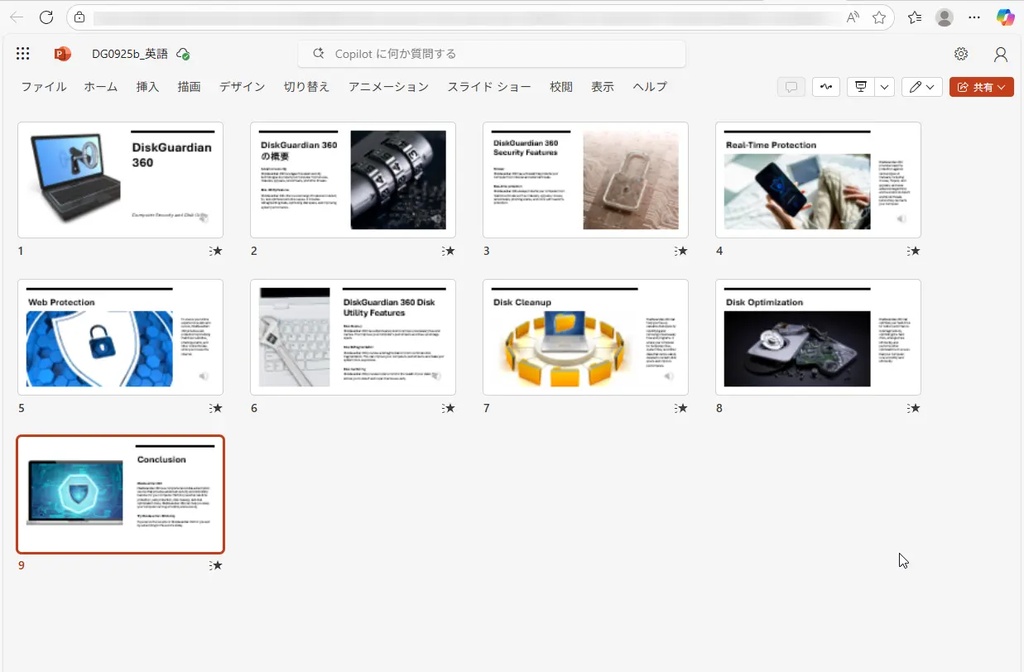Viewport: 1024px width, 672px height.
Task: Open the Microsoft 365 app launcher grid
Action: click(23, 54)
